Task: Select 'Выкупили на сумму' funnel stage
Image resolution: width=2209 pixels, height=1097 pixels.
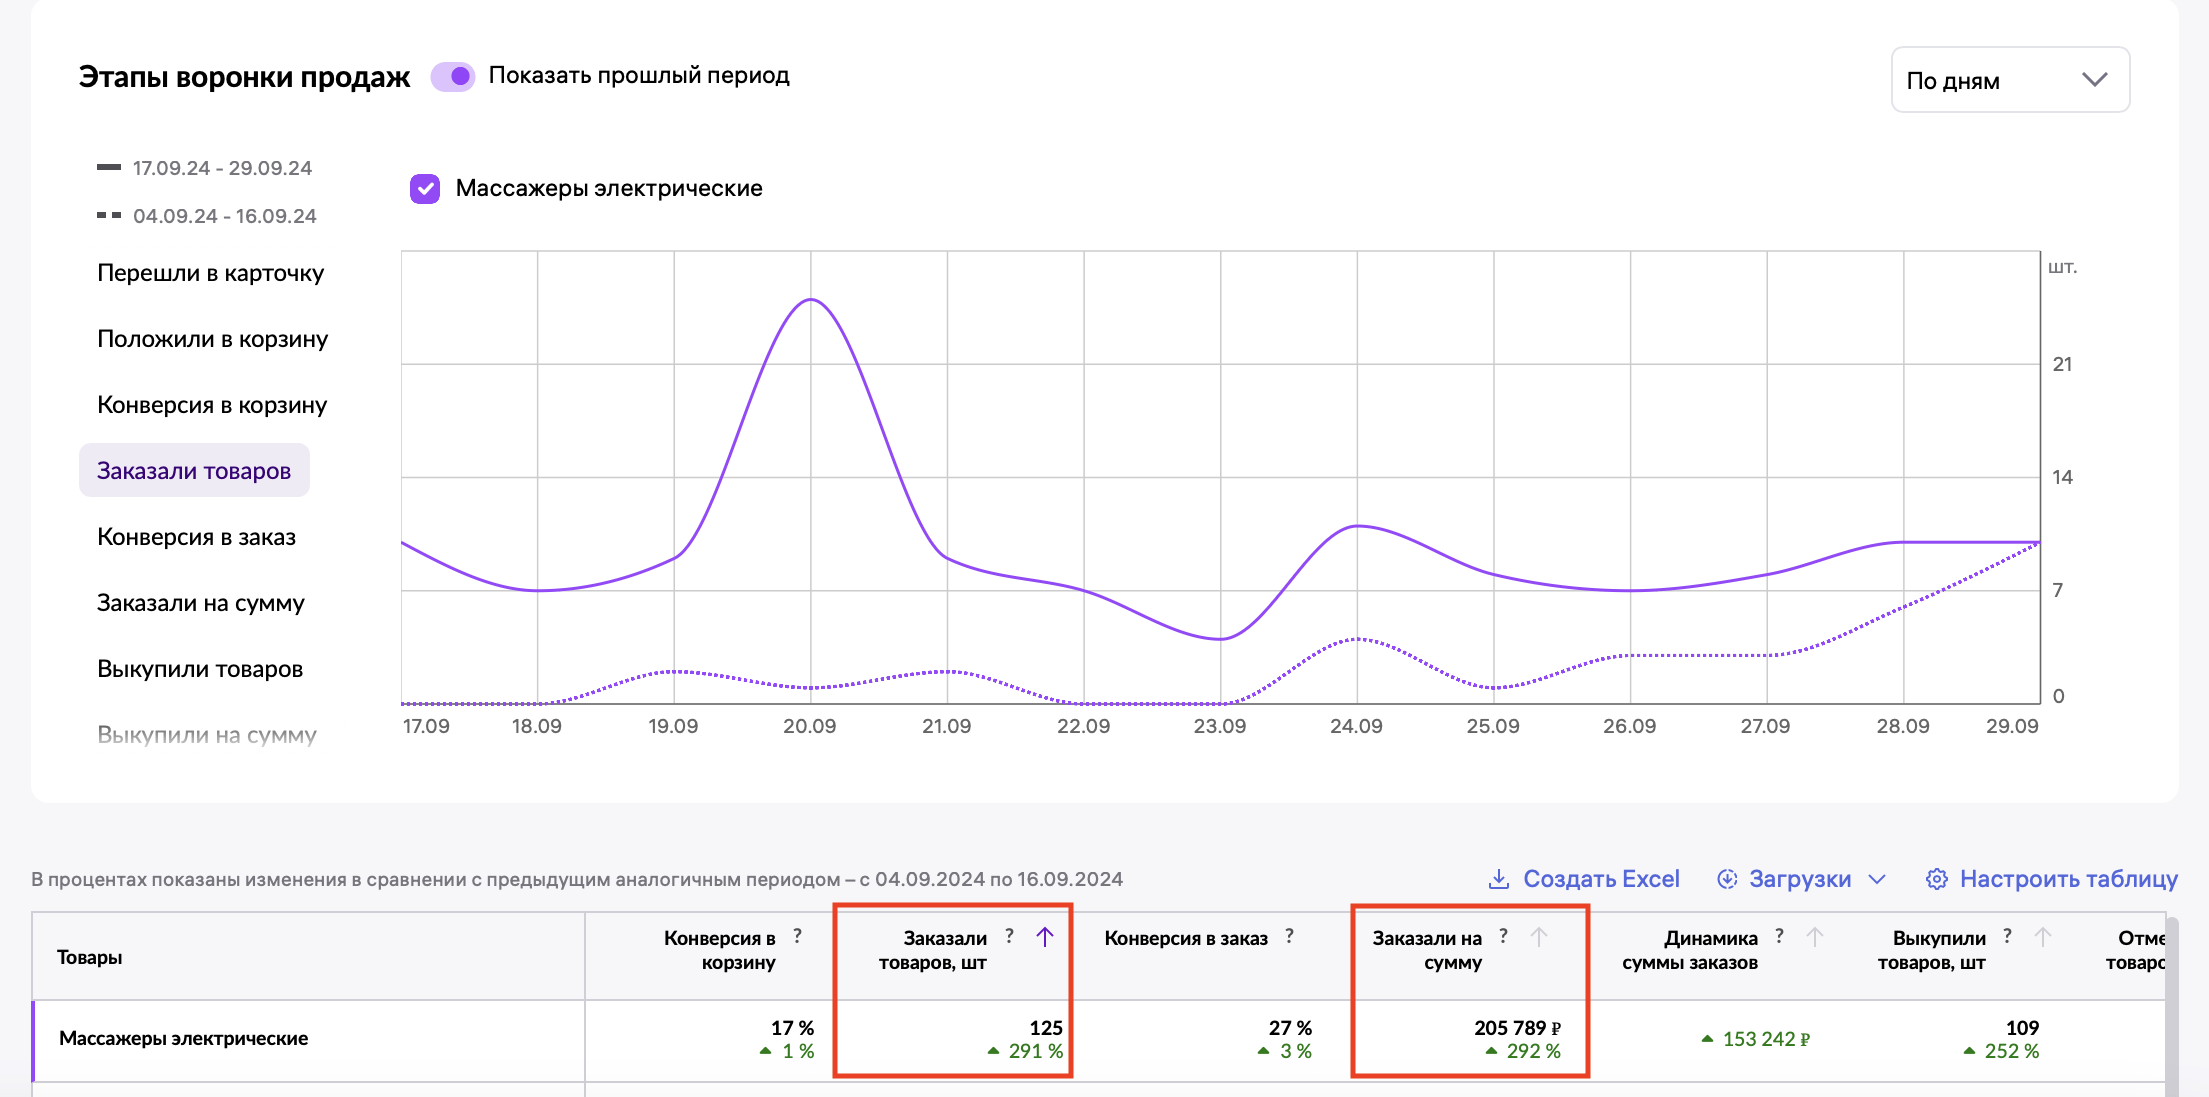Action: (207, 735)
